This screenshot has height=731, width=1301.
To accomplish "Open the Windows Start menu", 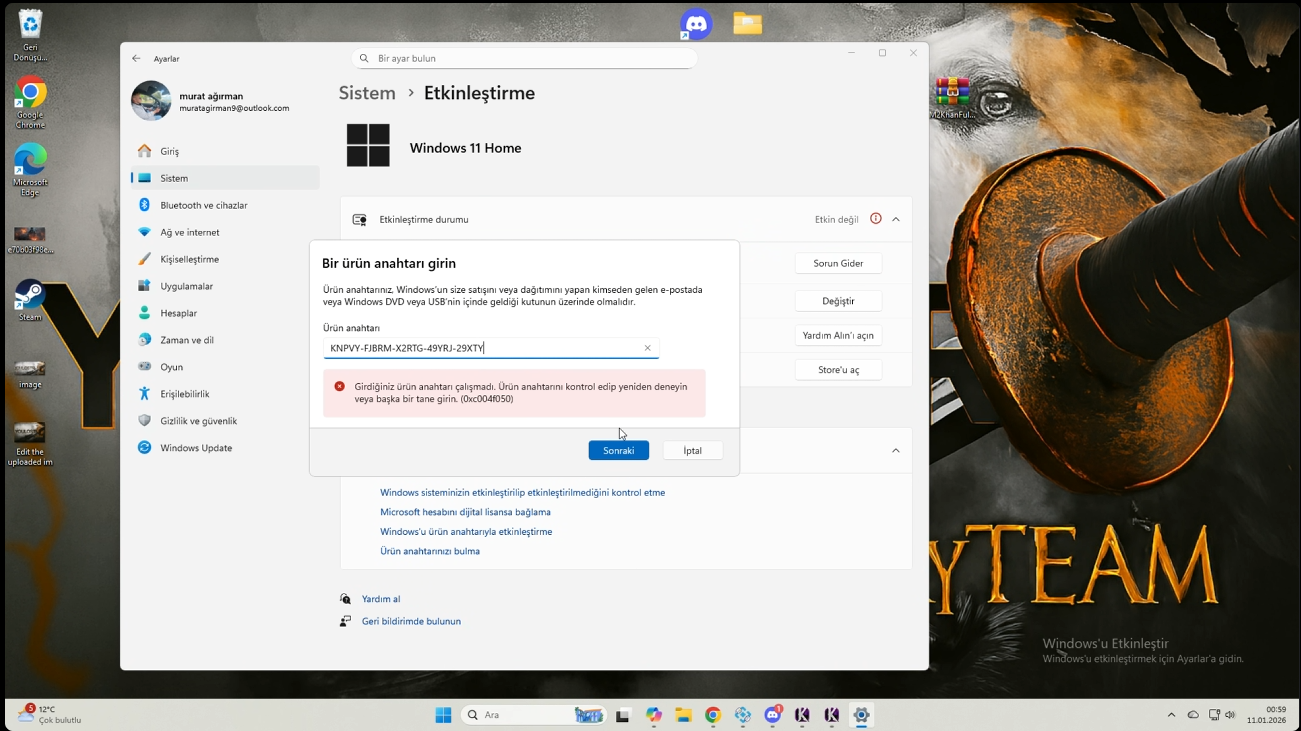I will tap(443, 715).
